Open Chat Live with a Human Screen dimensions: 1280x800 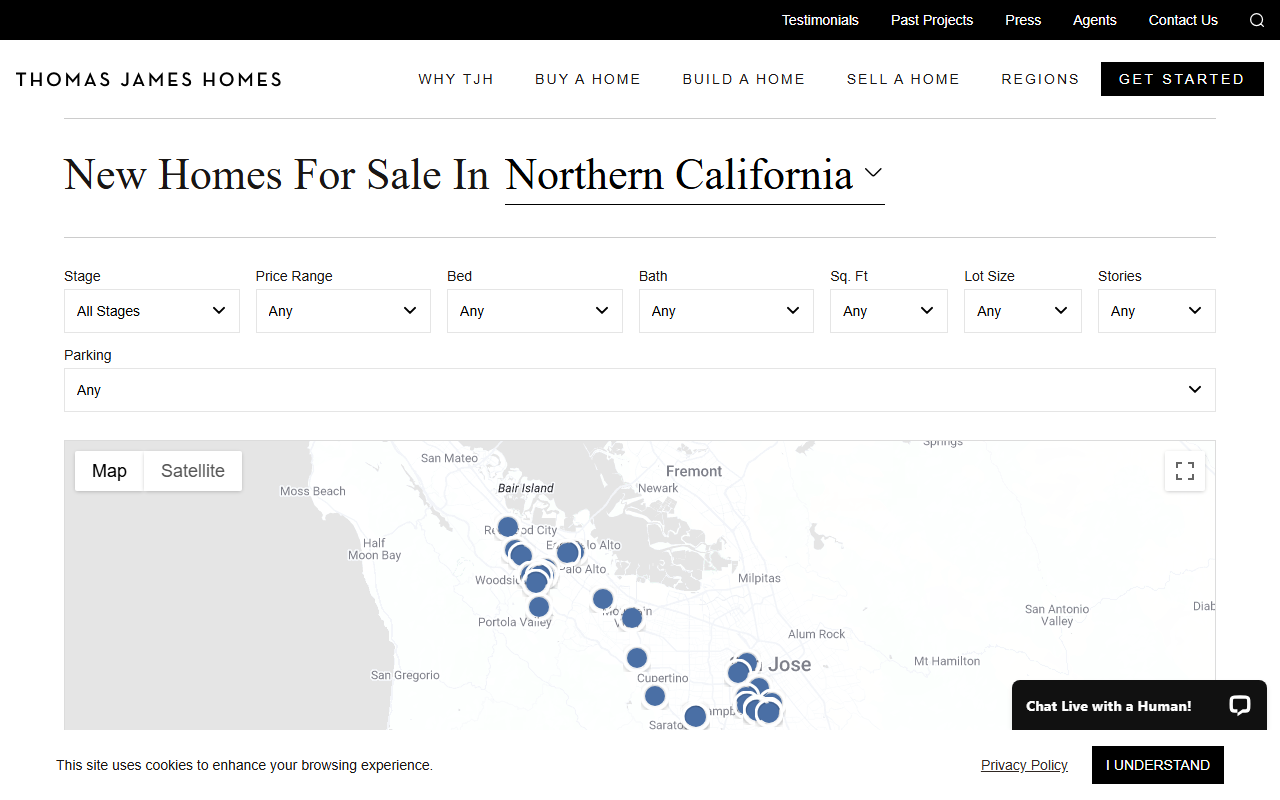point(1139,706)
